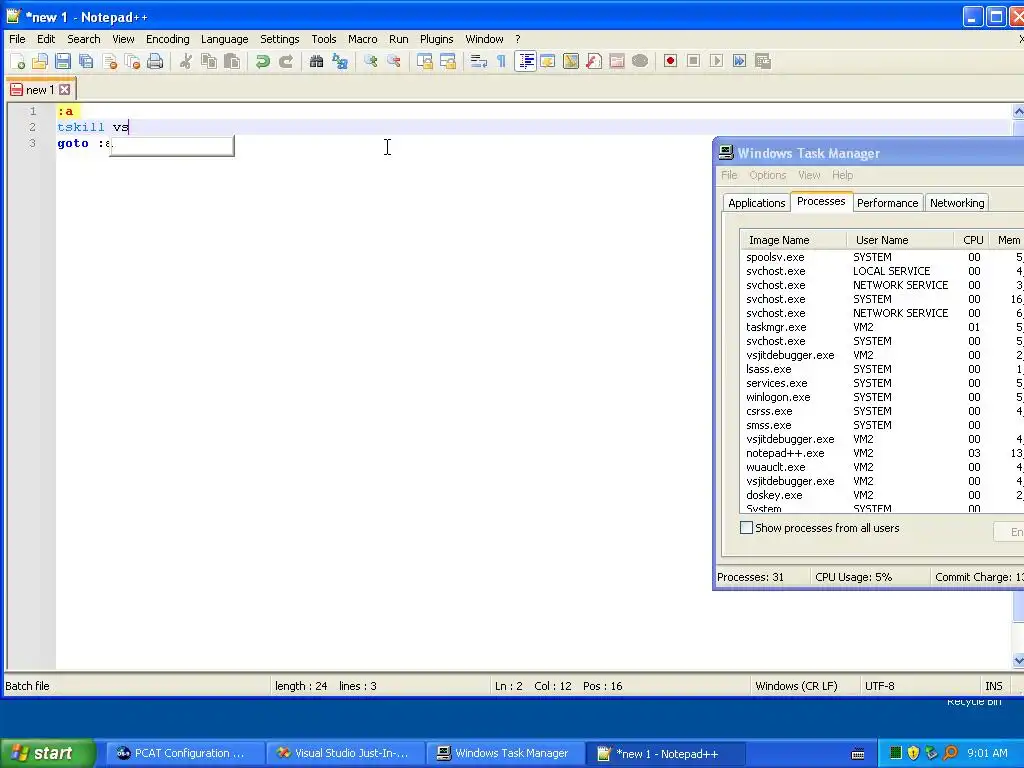Start macro recording with red dot
The image size is (1024, 768).
[x=670, y=61]
